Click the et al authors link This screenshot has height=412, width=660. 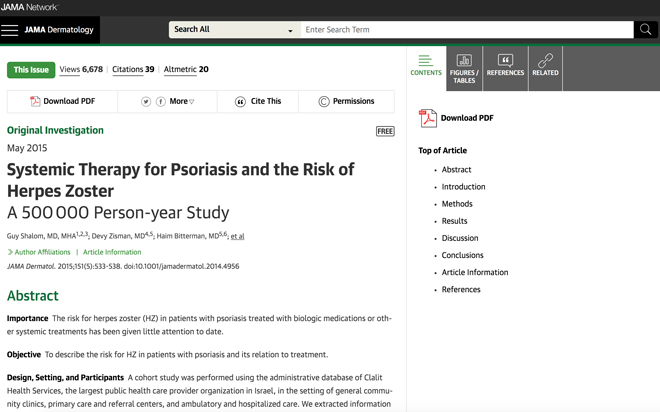click(x=237, y=236)
